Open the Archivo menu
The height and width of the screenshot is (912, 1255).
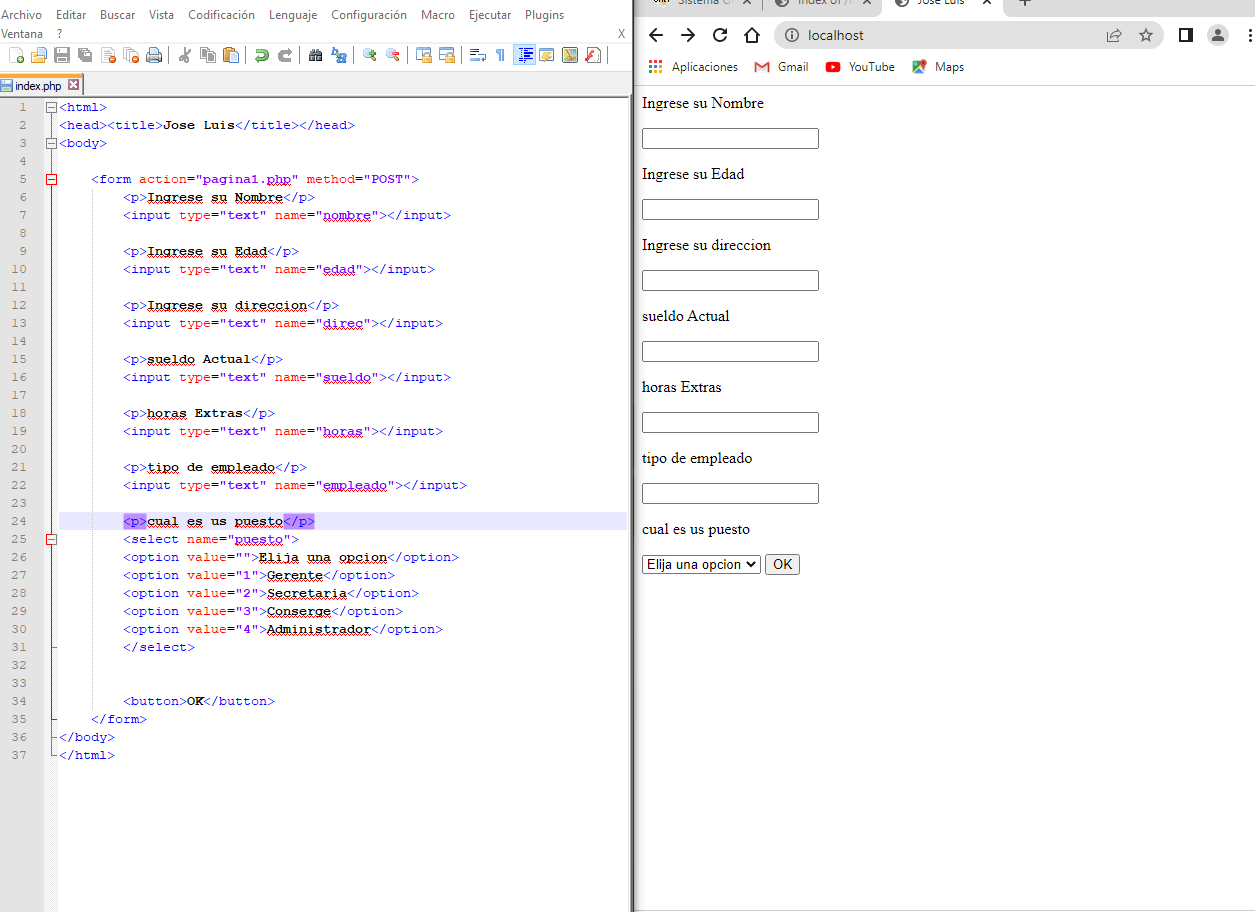(x=21, y=15)
